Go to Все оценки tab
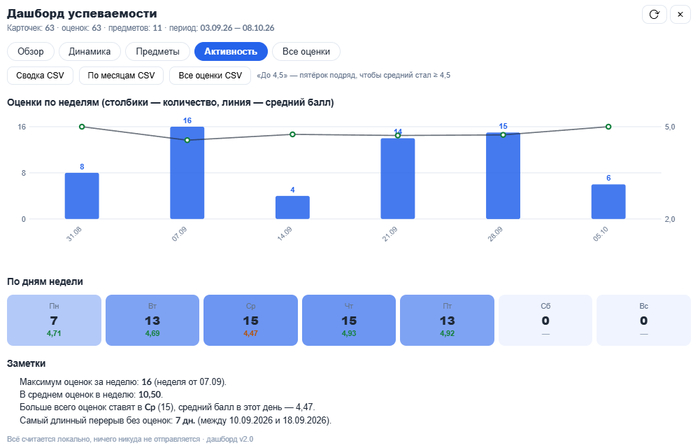 (x=306, y=51)
